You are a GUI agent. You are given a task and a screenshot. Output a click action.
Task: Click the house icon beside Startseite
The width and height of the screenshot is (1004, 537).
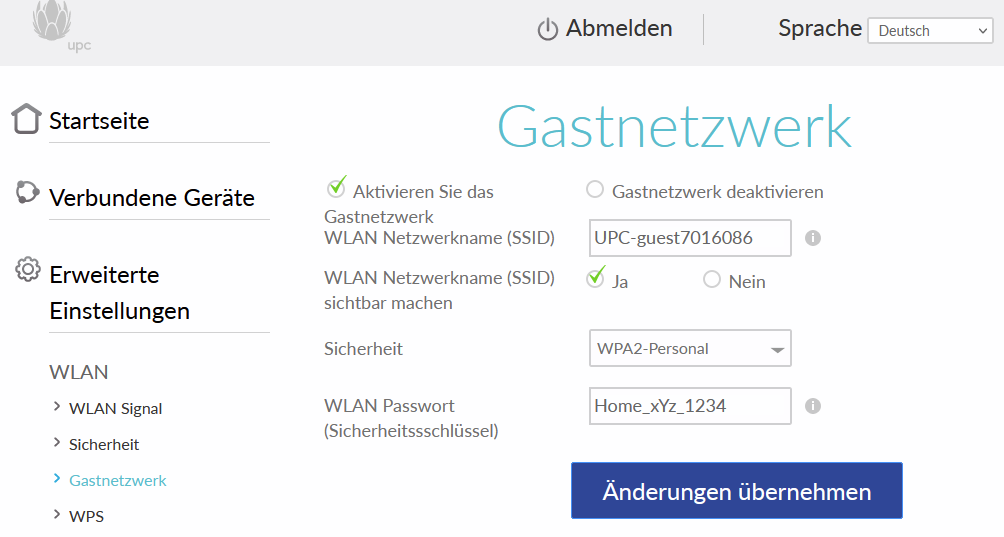pyautogui.click(x=26, y=119)
